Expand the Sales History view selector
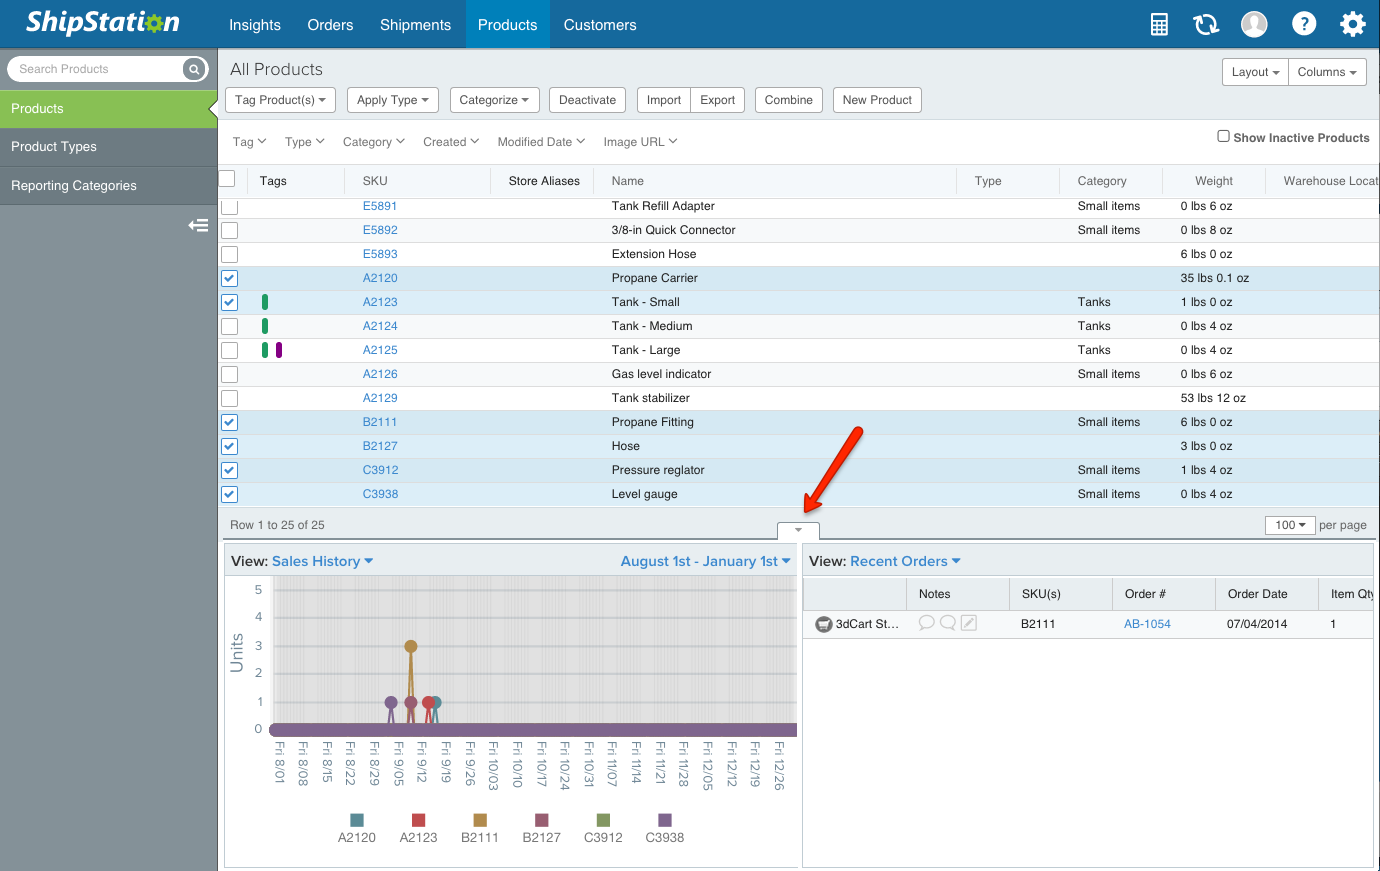The height and width of the screenshot is (871, 1380). [x=322, y=561]
